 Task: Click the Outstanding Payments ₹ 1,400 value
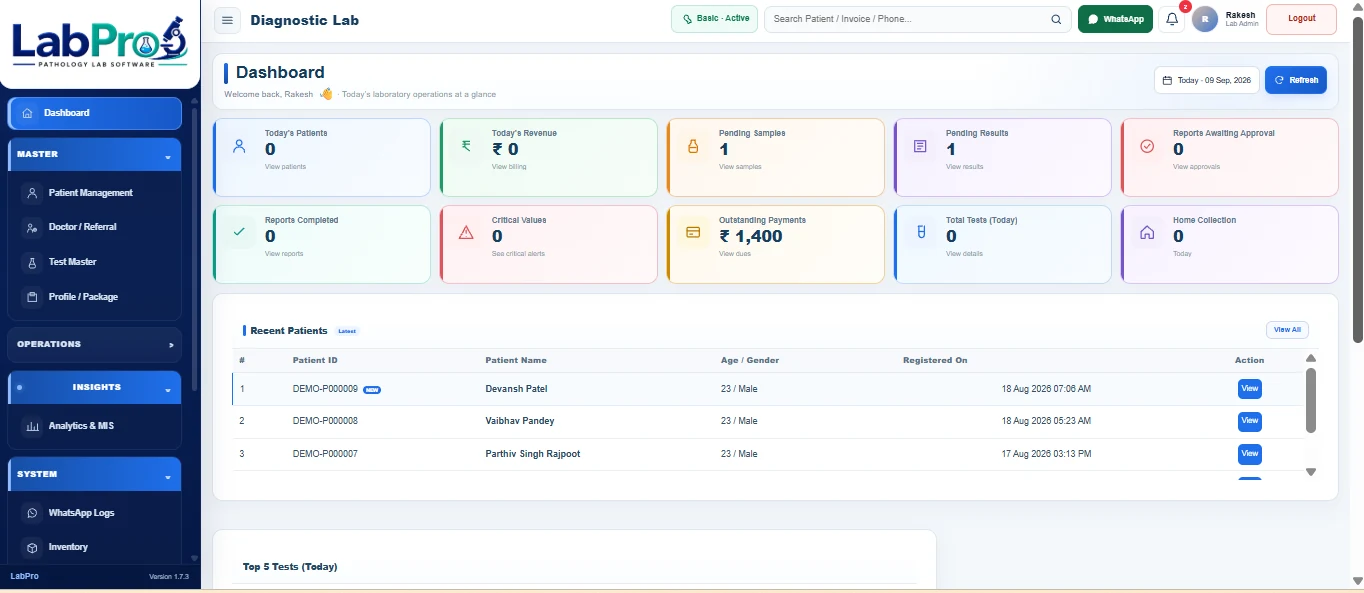point(751,236)
